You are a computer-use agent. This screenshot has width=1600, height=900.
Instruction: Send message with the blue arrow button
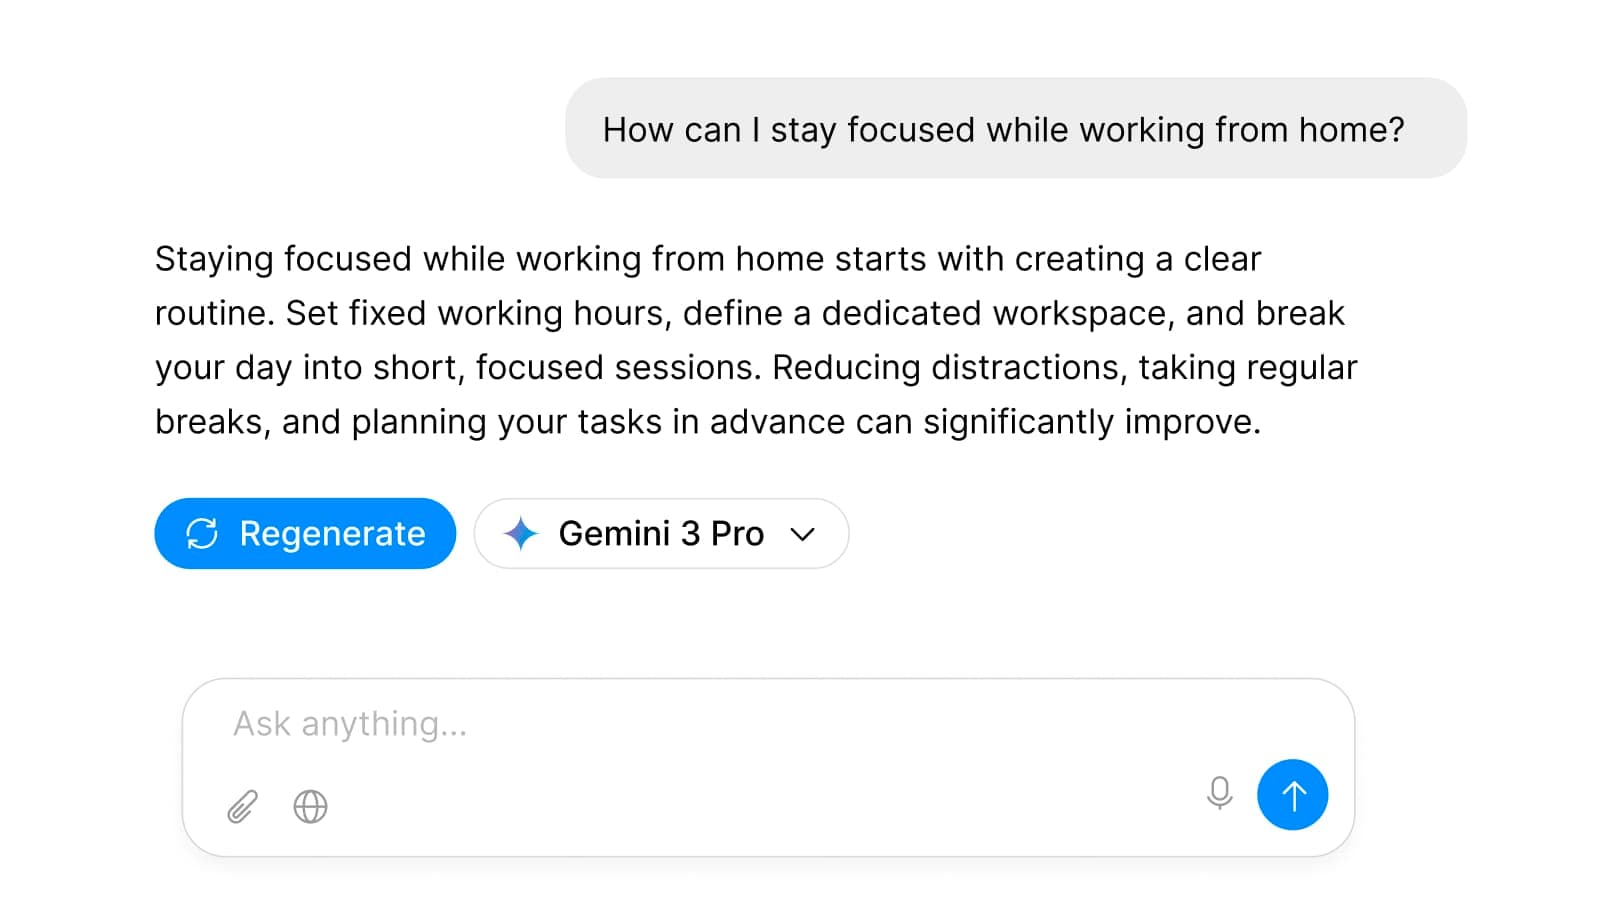[1292, 795]
